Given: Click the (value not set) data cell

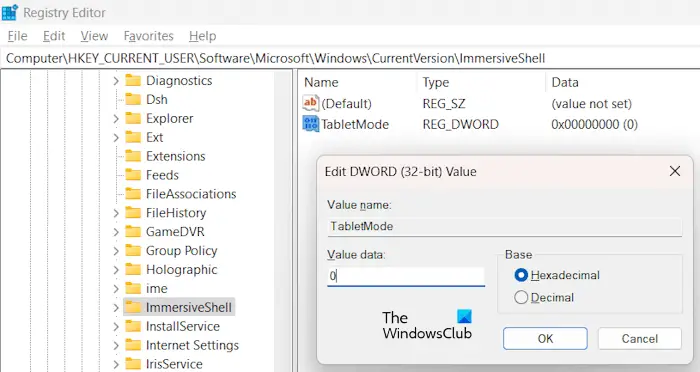Looking at the screenshot, I should [x=592, y=104].
